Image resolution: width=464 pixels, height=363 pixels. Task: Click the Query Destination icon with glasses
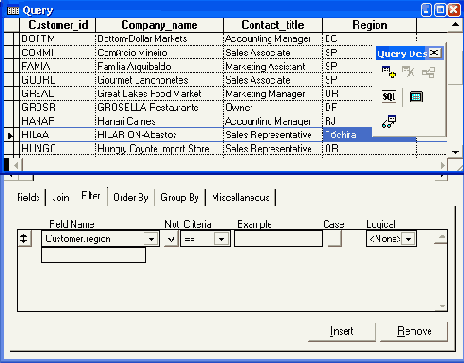389,122
